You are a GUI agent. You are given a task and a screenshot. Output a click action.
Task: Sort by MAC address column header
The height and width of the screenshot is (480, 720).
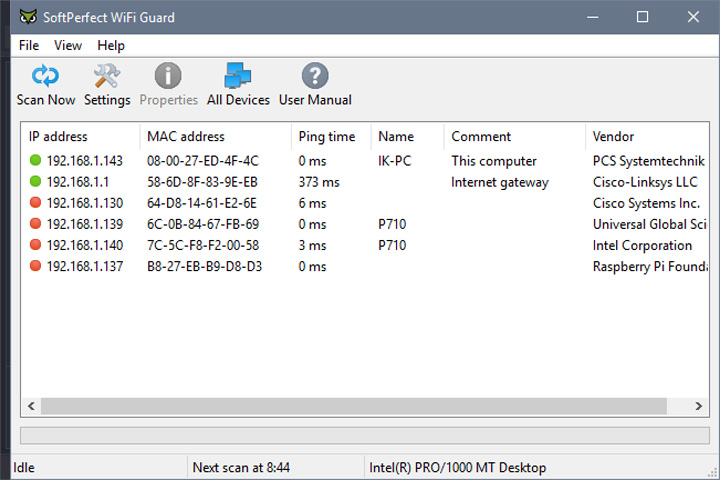(215, 136)
